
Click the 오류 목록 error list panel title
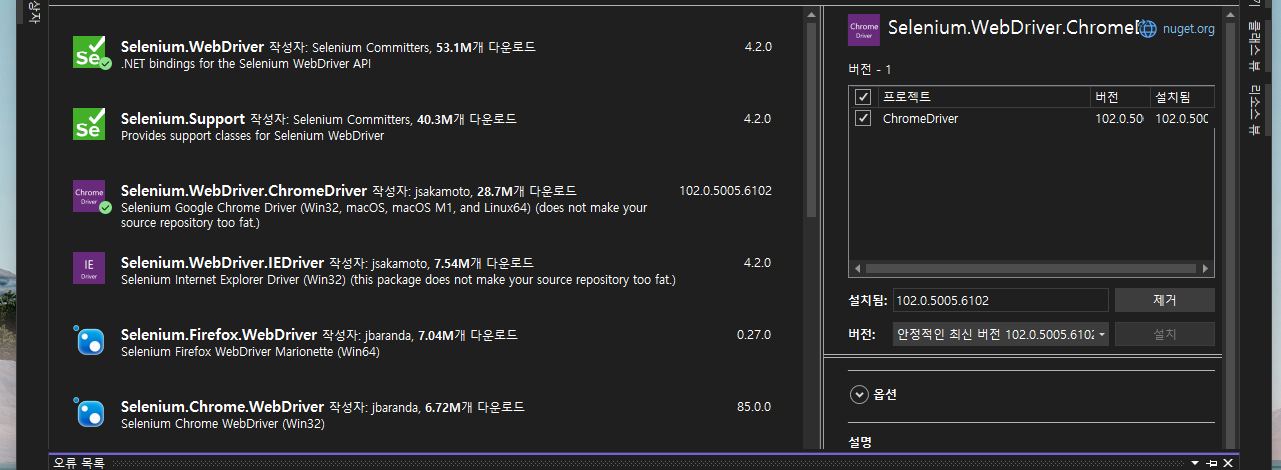coord(79,463)
